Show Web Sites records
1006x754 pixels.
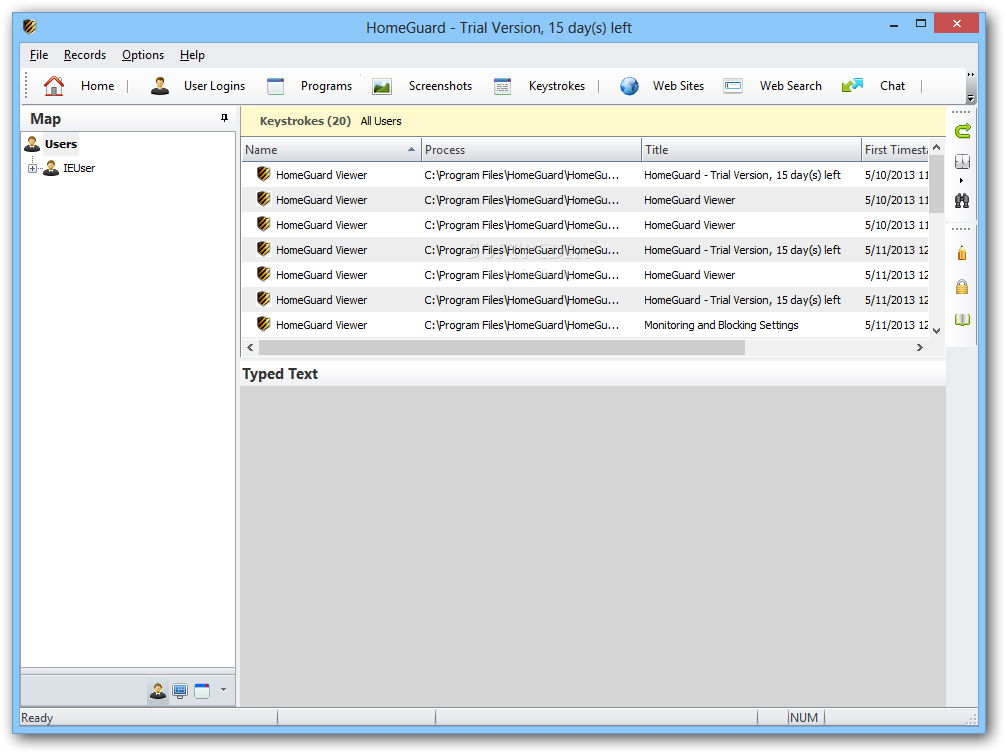coord(678,86)
